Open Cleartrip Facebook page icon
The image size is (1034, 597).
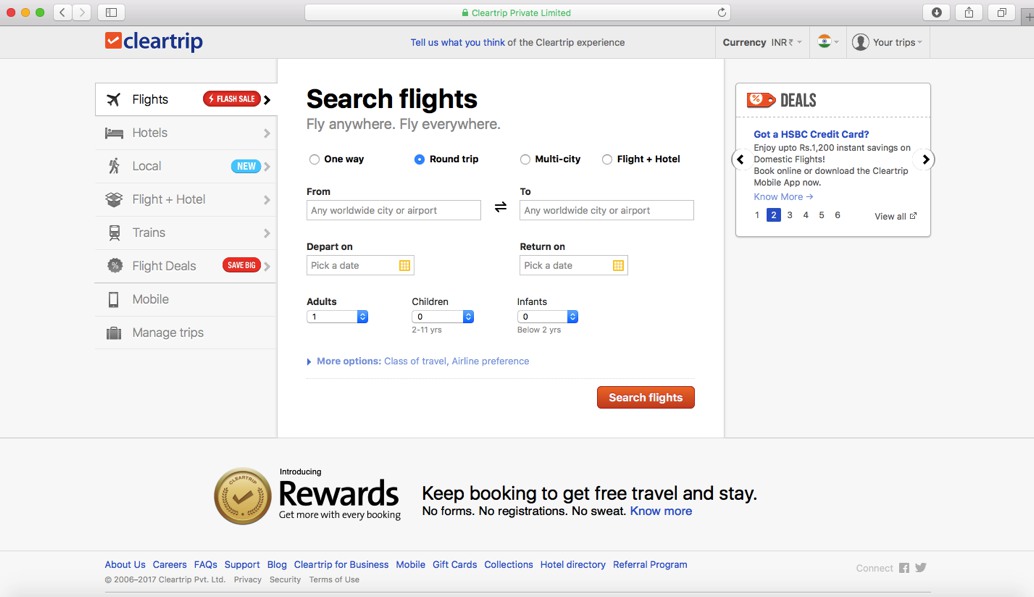903,568
